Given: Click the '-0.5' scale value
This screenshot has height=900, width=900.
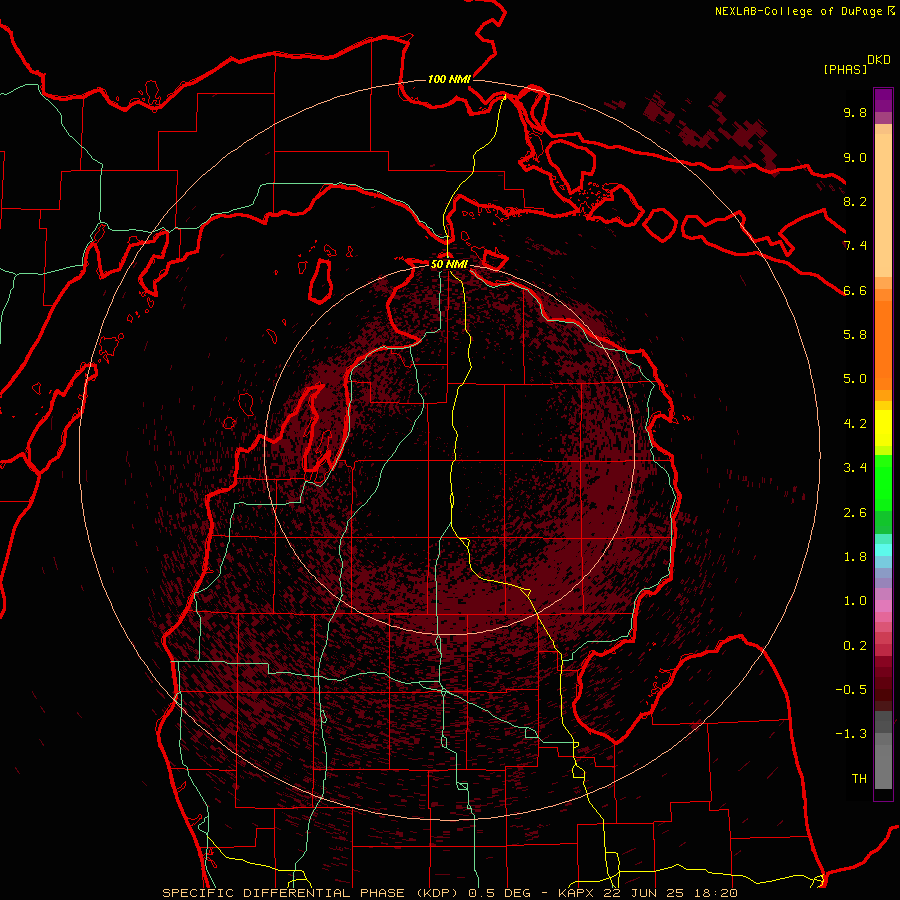Looking at the screenshot, I should point(851,690).
